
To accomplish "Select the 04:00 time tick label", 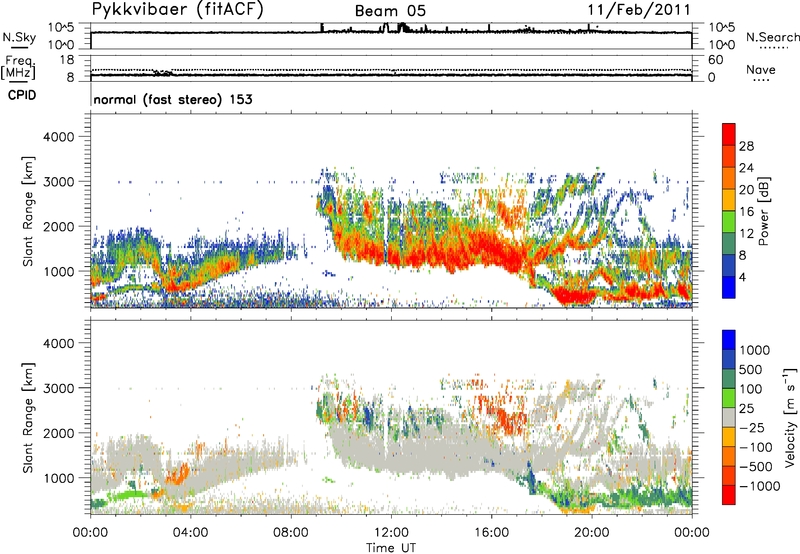I will pyautogui.click(x=190, y=533).
